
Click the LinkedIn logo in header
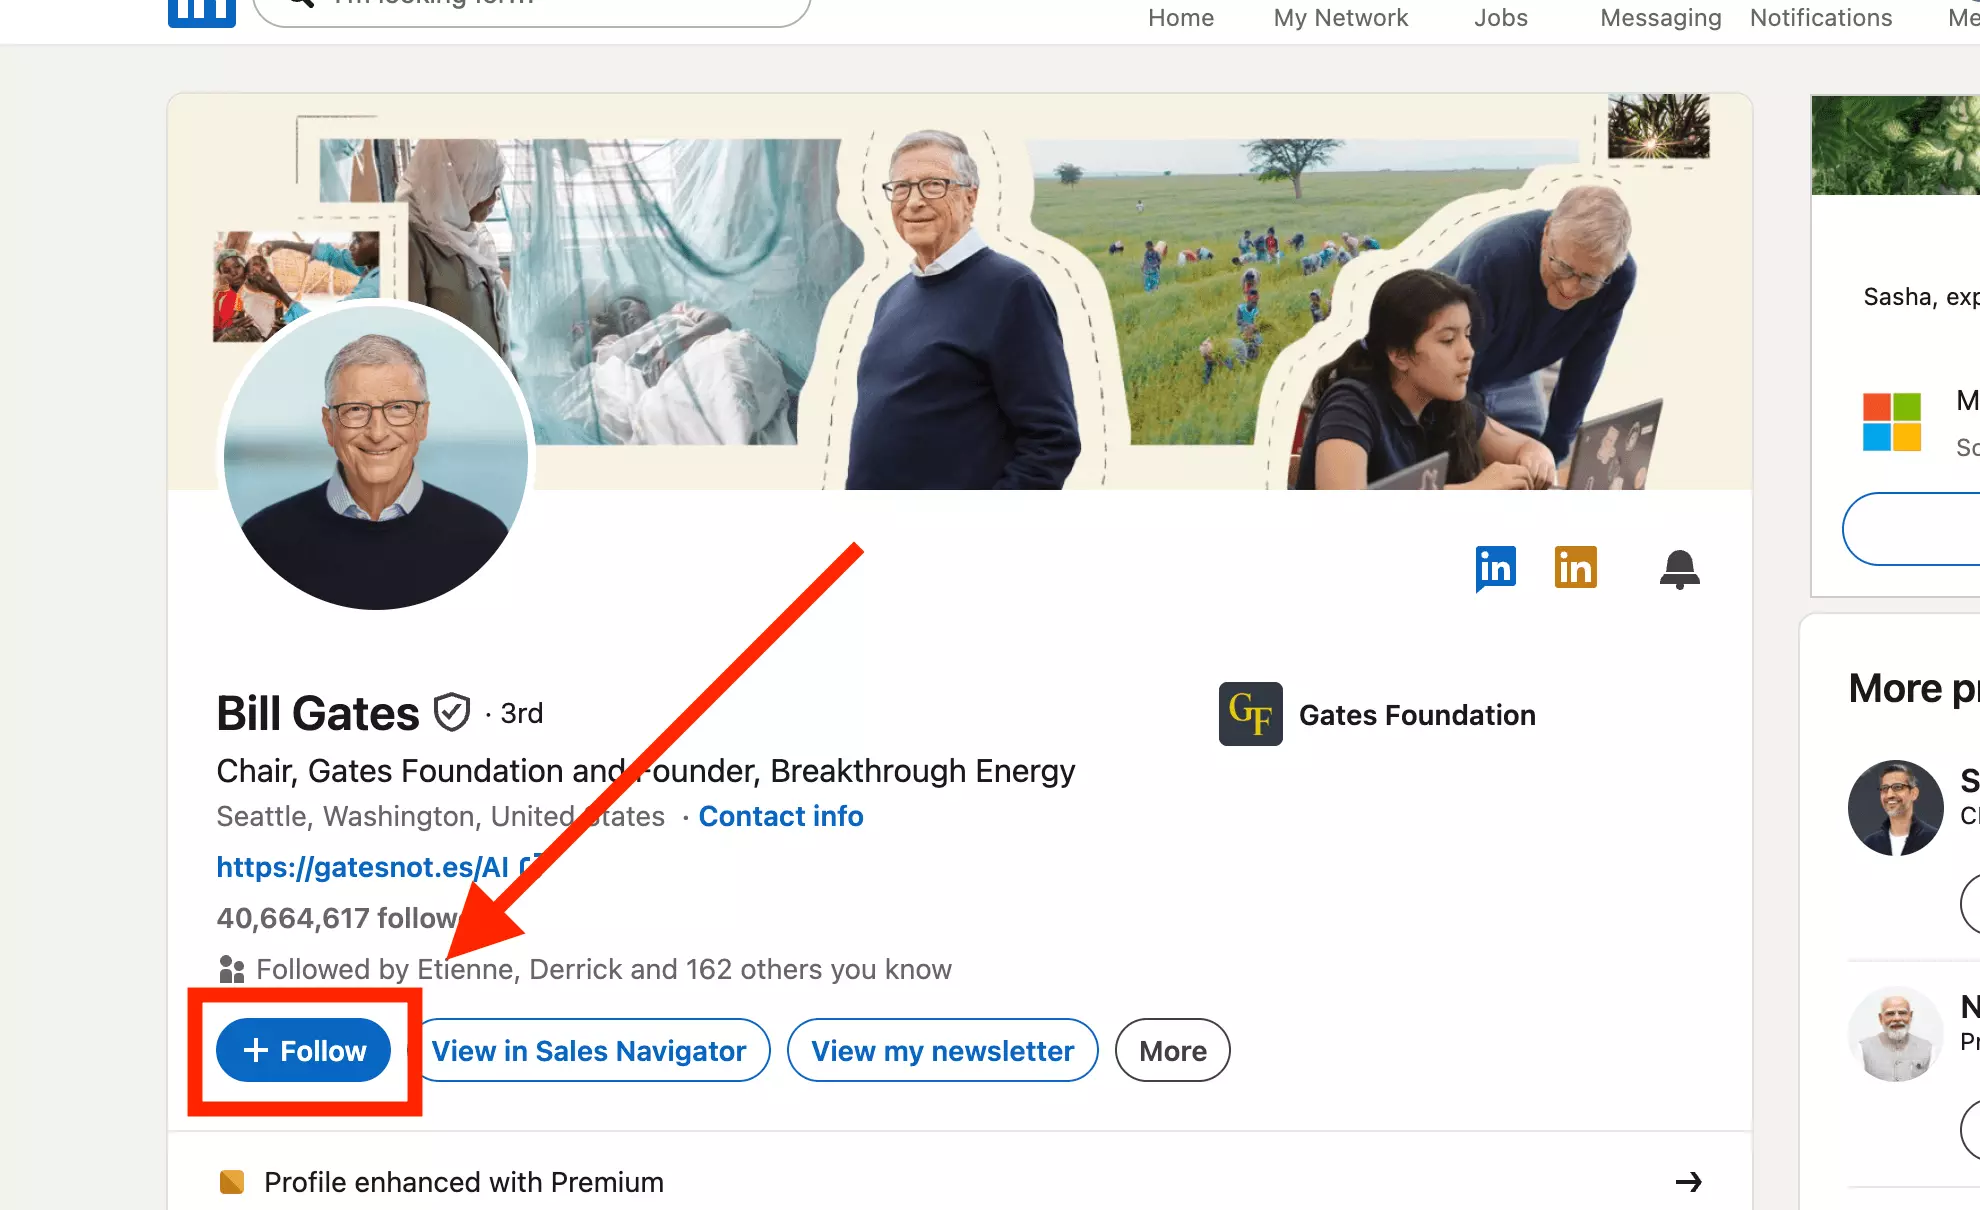click(x=202, y=12)
